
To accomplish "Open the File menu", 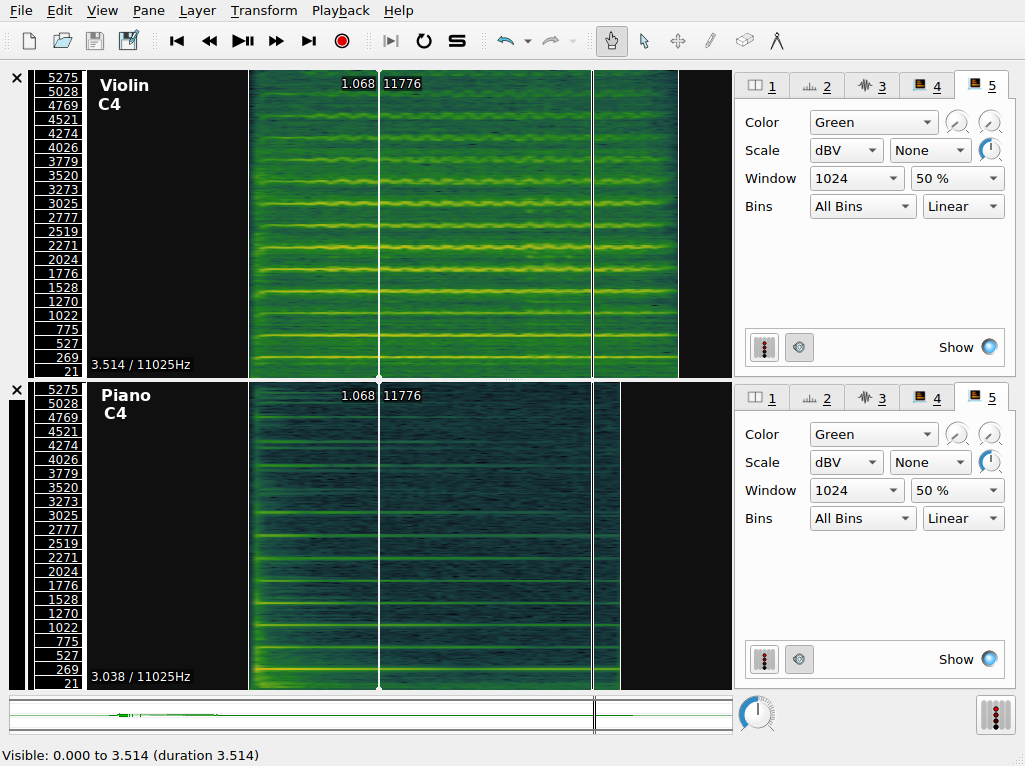I will coord(21,10).
